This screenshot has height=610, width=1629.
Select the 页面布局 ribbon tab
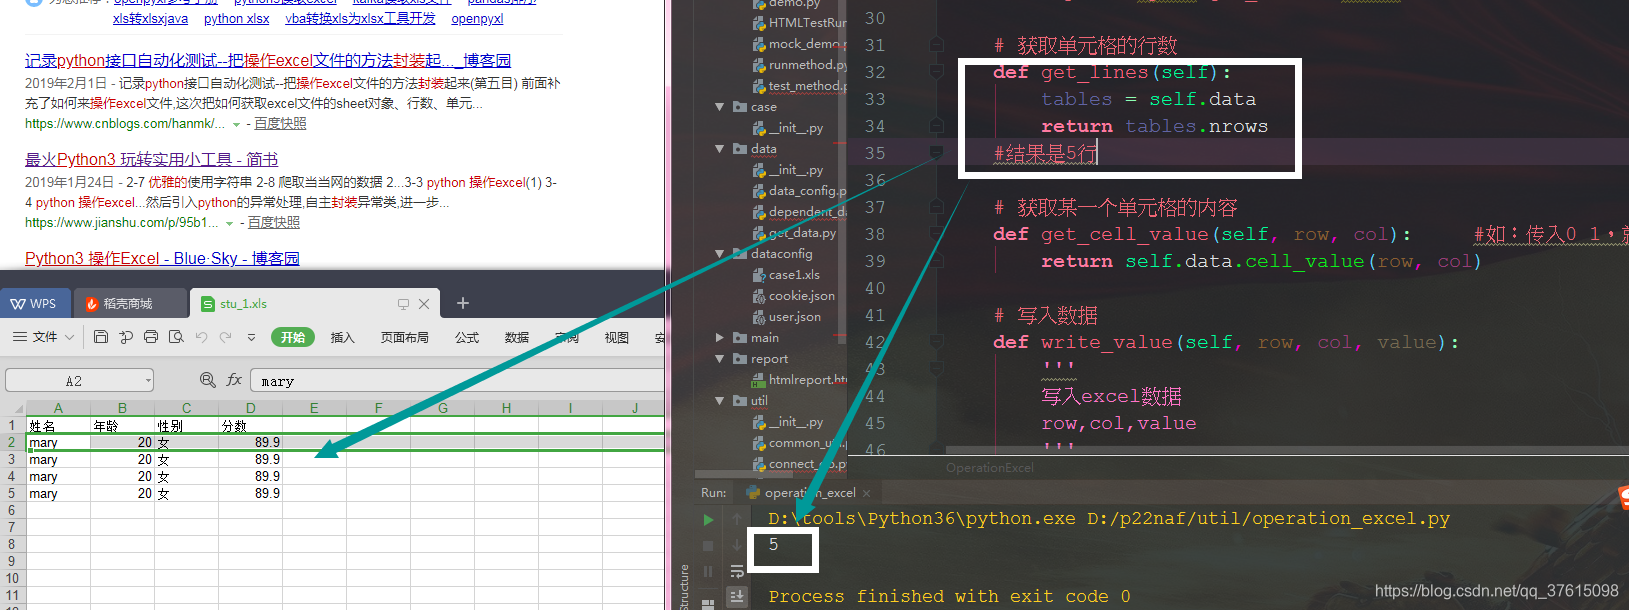[x=405, y=337]
